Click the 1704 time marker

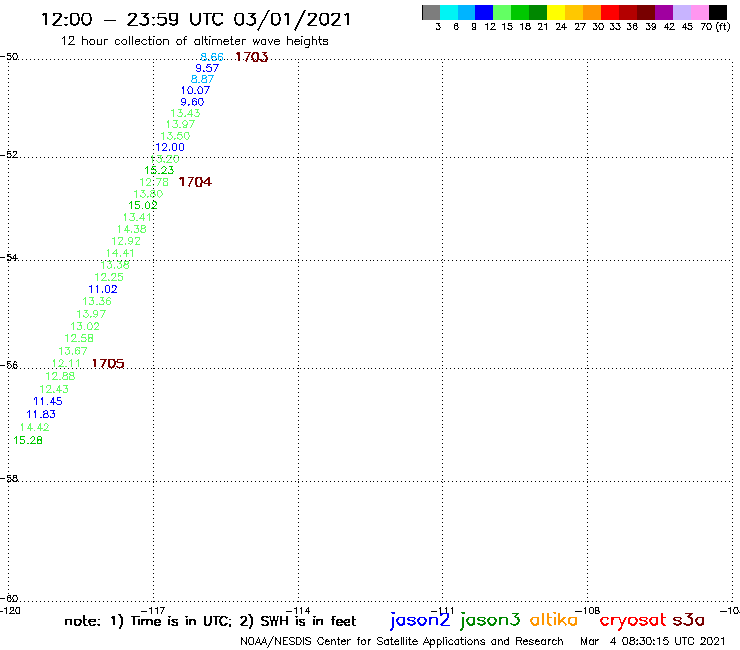(x=195, y=182)
